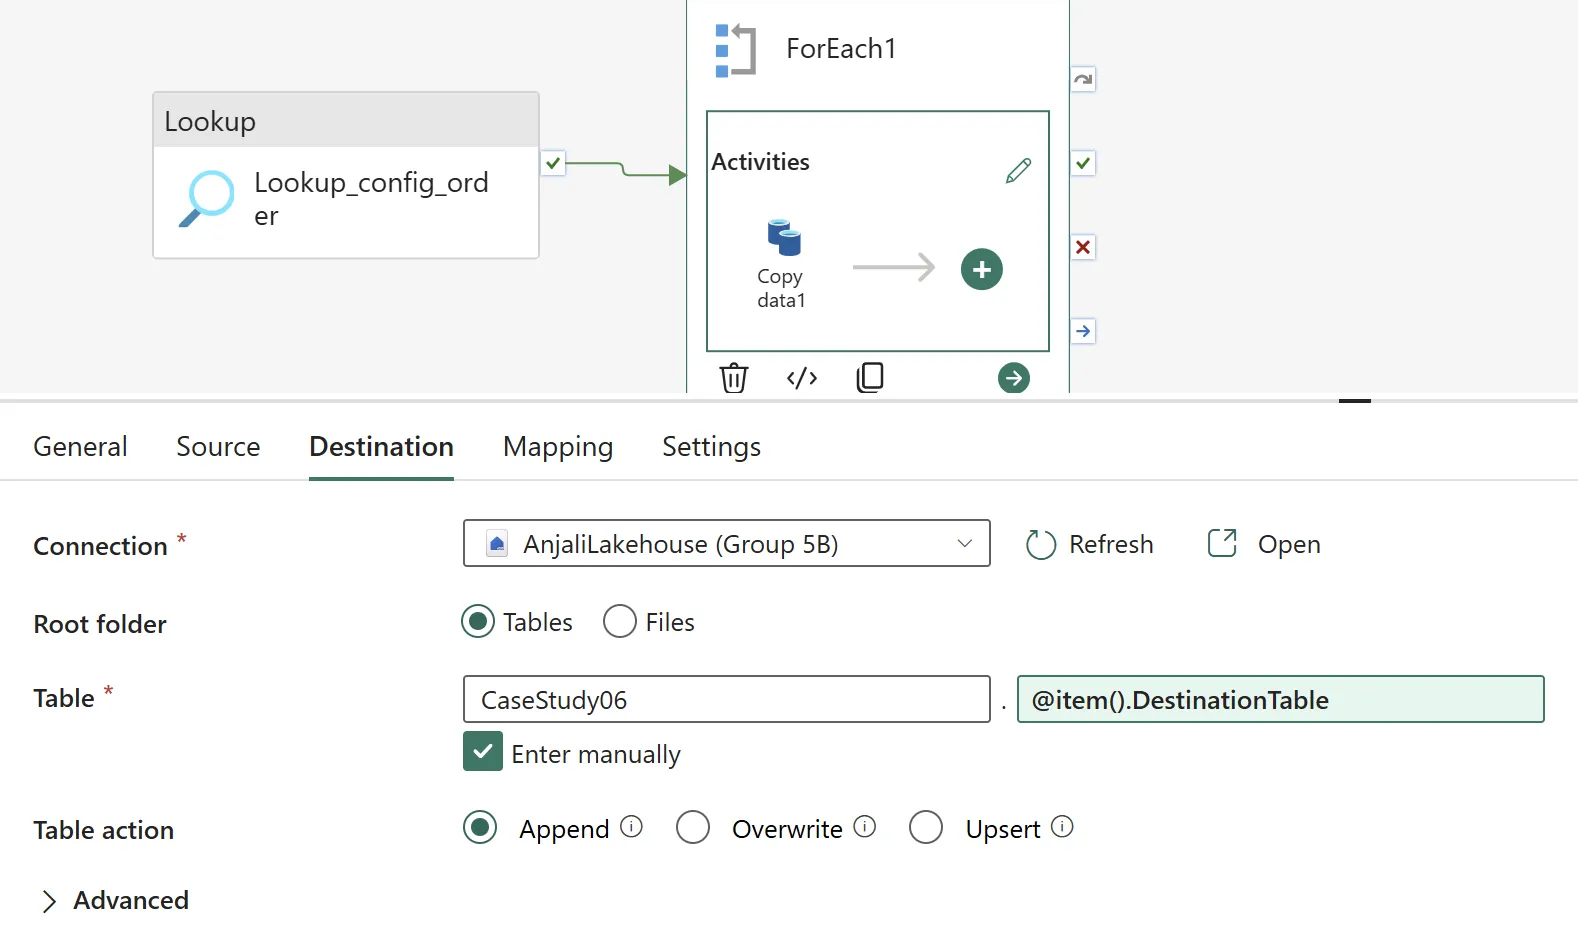Click the Destination tab

(x=381, y=446)
